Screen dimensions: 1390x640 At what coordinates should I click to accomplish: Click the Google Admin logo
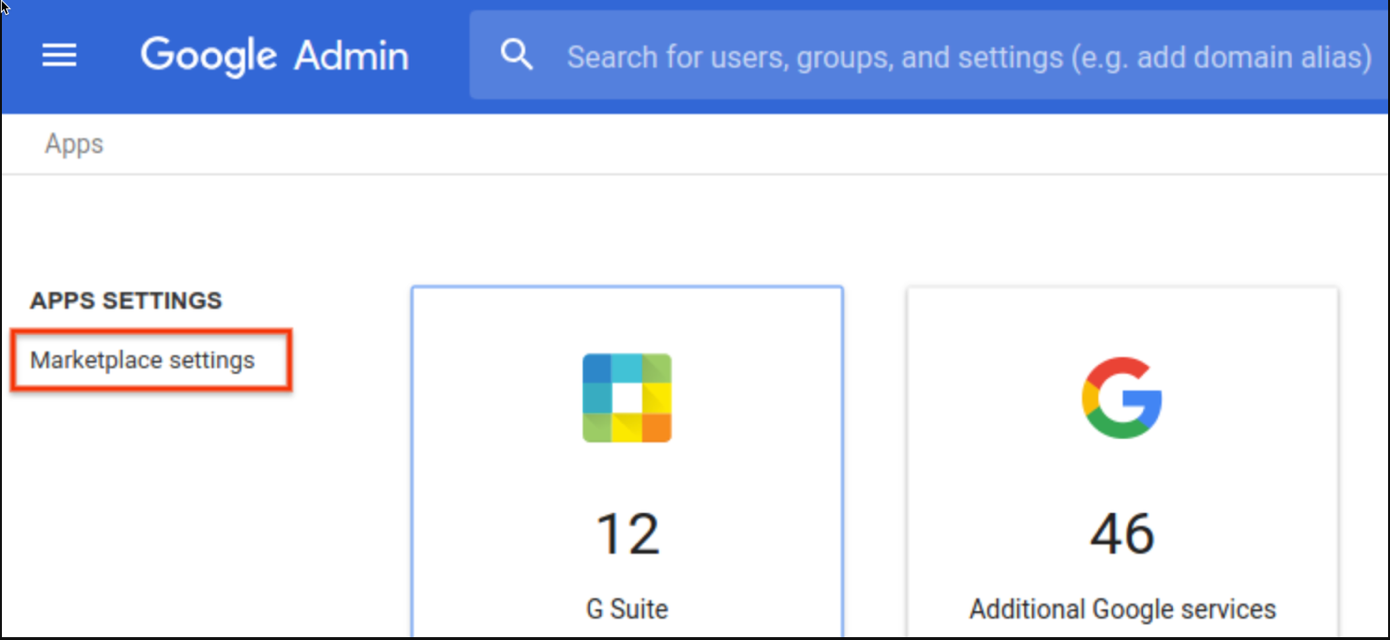(274, 56)
